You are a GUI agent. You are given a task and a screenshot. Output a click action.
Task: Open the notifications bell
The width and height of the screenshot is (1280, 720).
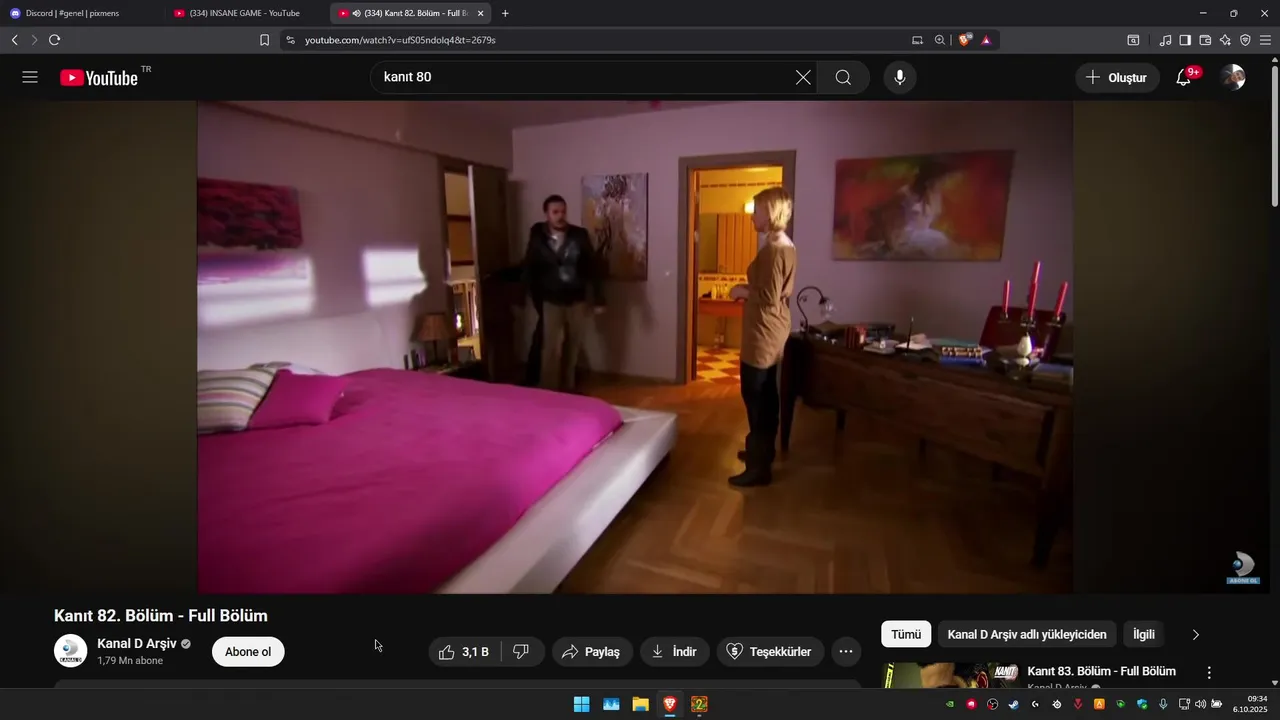pos(1183,77)
